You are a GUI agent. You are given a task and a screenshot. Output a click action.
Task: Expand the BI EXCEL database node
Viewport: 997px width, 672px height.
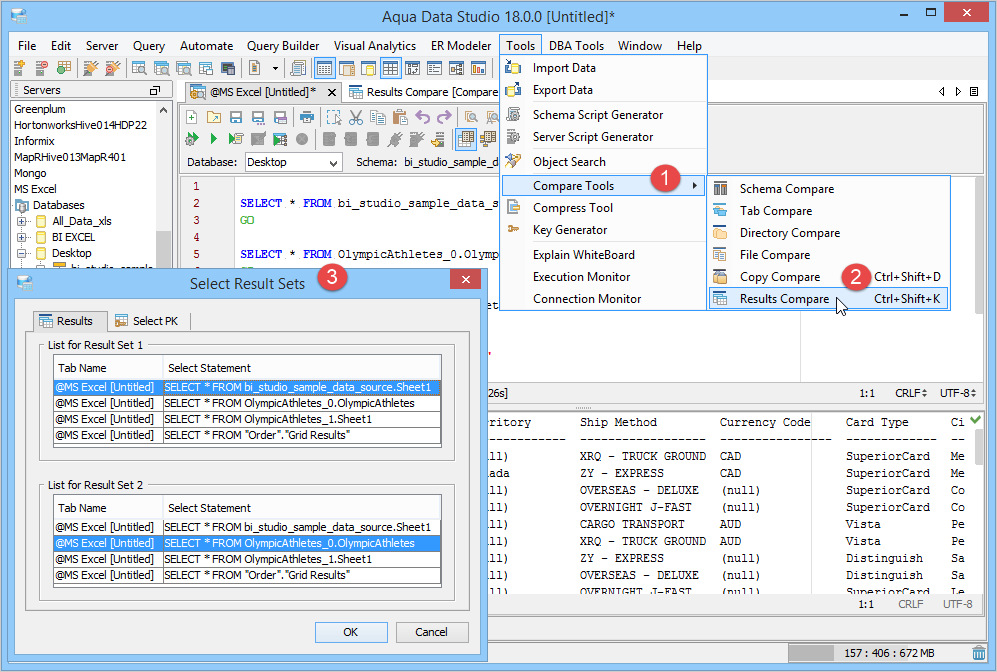(x=22, y=237)
